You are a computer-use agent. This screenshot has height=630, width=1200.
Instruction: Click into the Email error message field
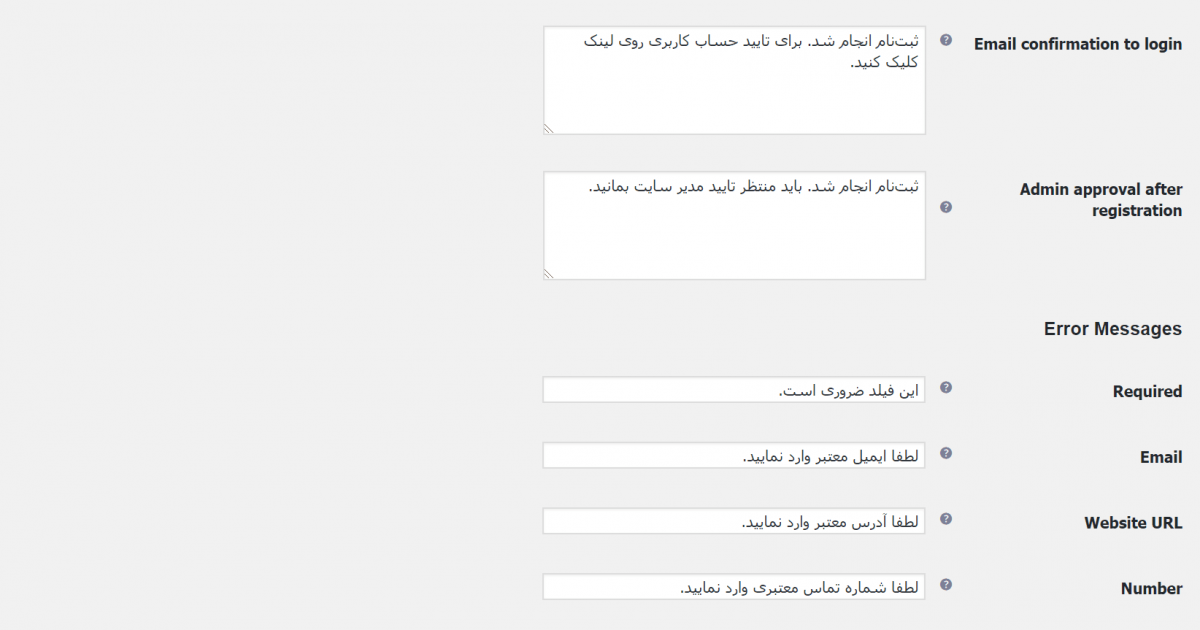coord(734,456)
